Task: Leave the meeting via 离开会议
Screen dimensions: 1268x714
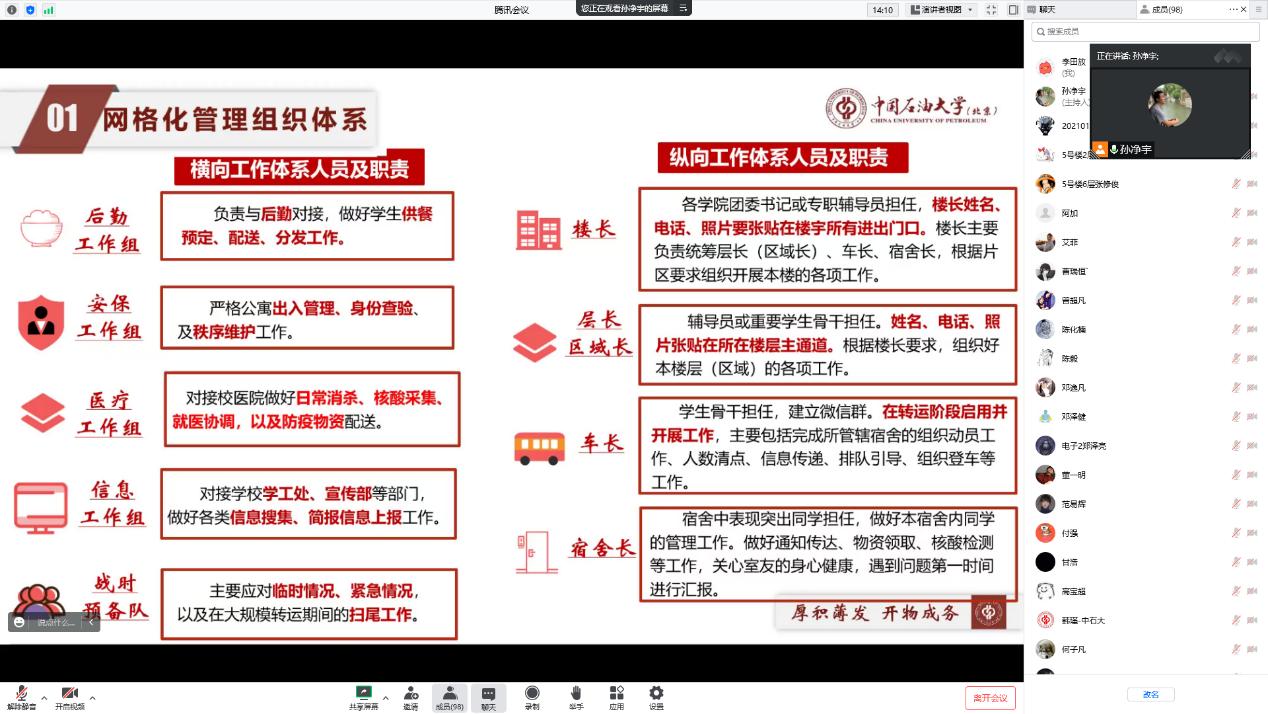Action: [990, 697]
